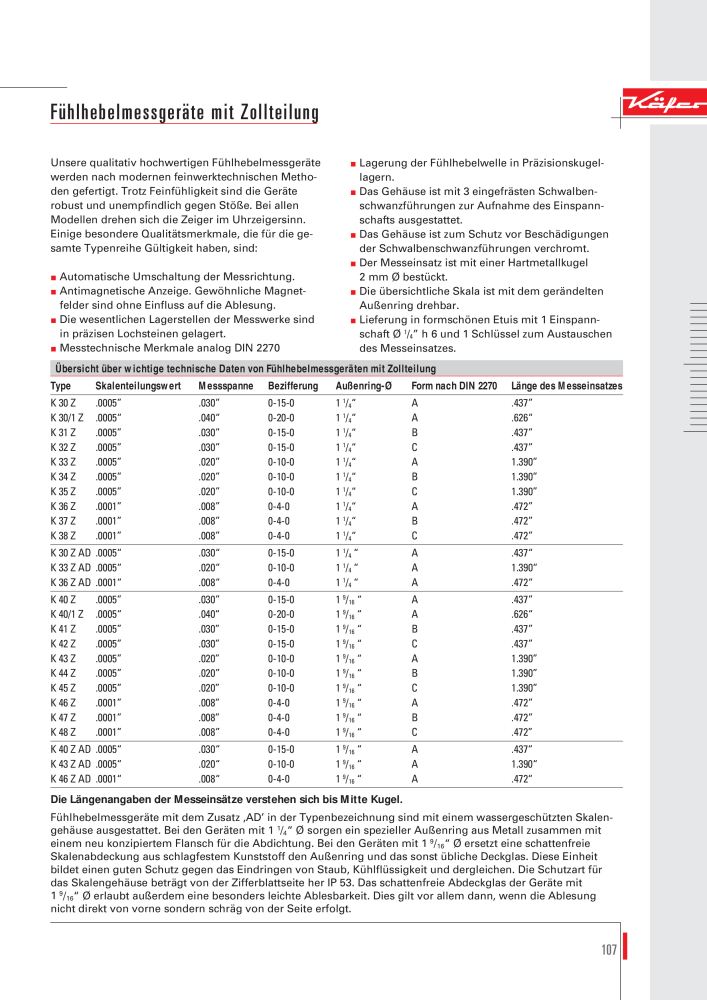This screenshot has height=1000, width=707.
Task: Select the 'K 40 Z AD' type cell
Action: point(71,749)
